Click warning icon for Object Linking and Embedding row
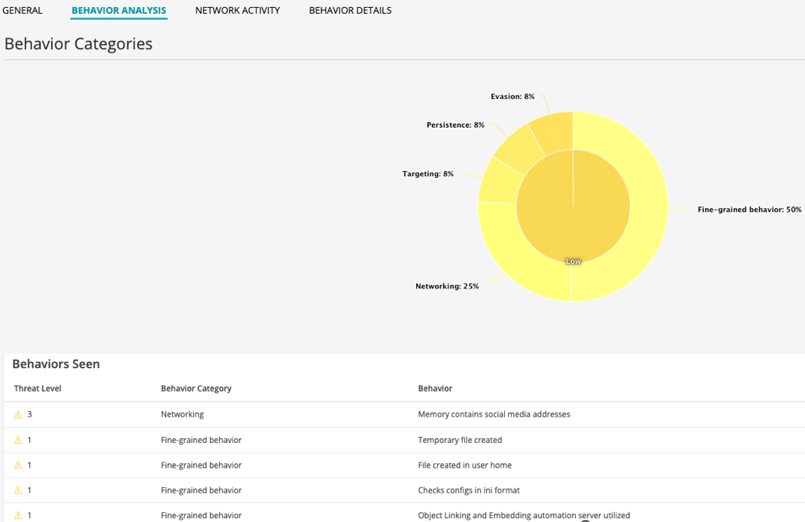Viewport: 805px width, 522px height. 17,515
